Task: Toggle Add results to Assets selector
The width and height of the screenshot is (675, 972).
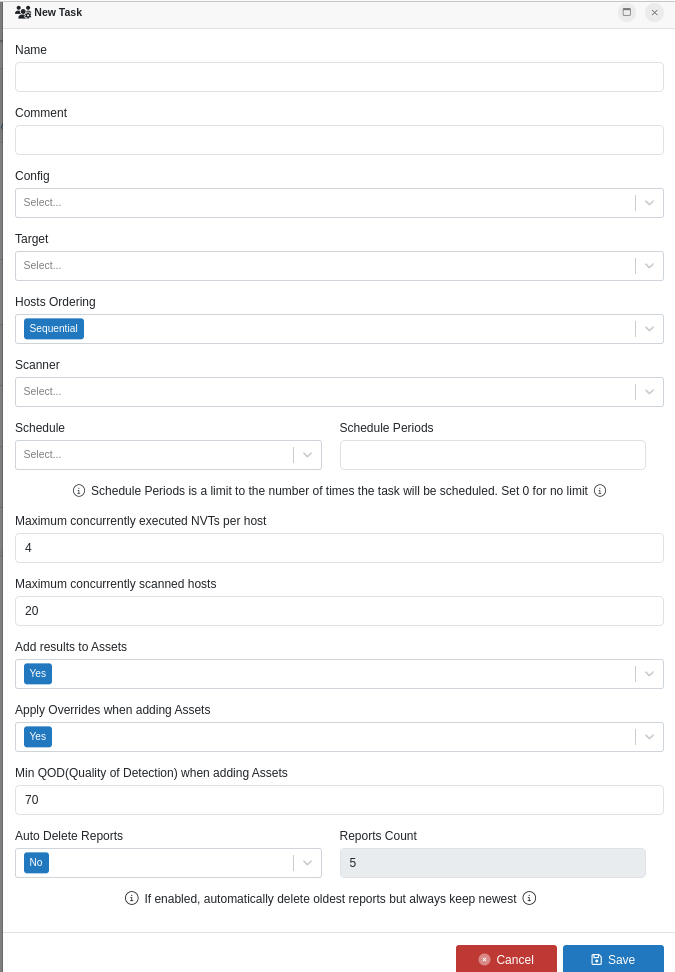Action: point(649,674)
